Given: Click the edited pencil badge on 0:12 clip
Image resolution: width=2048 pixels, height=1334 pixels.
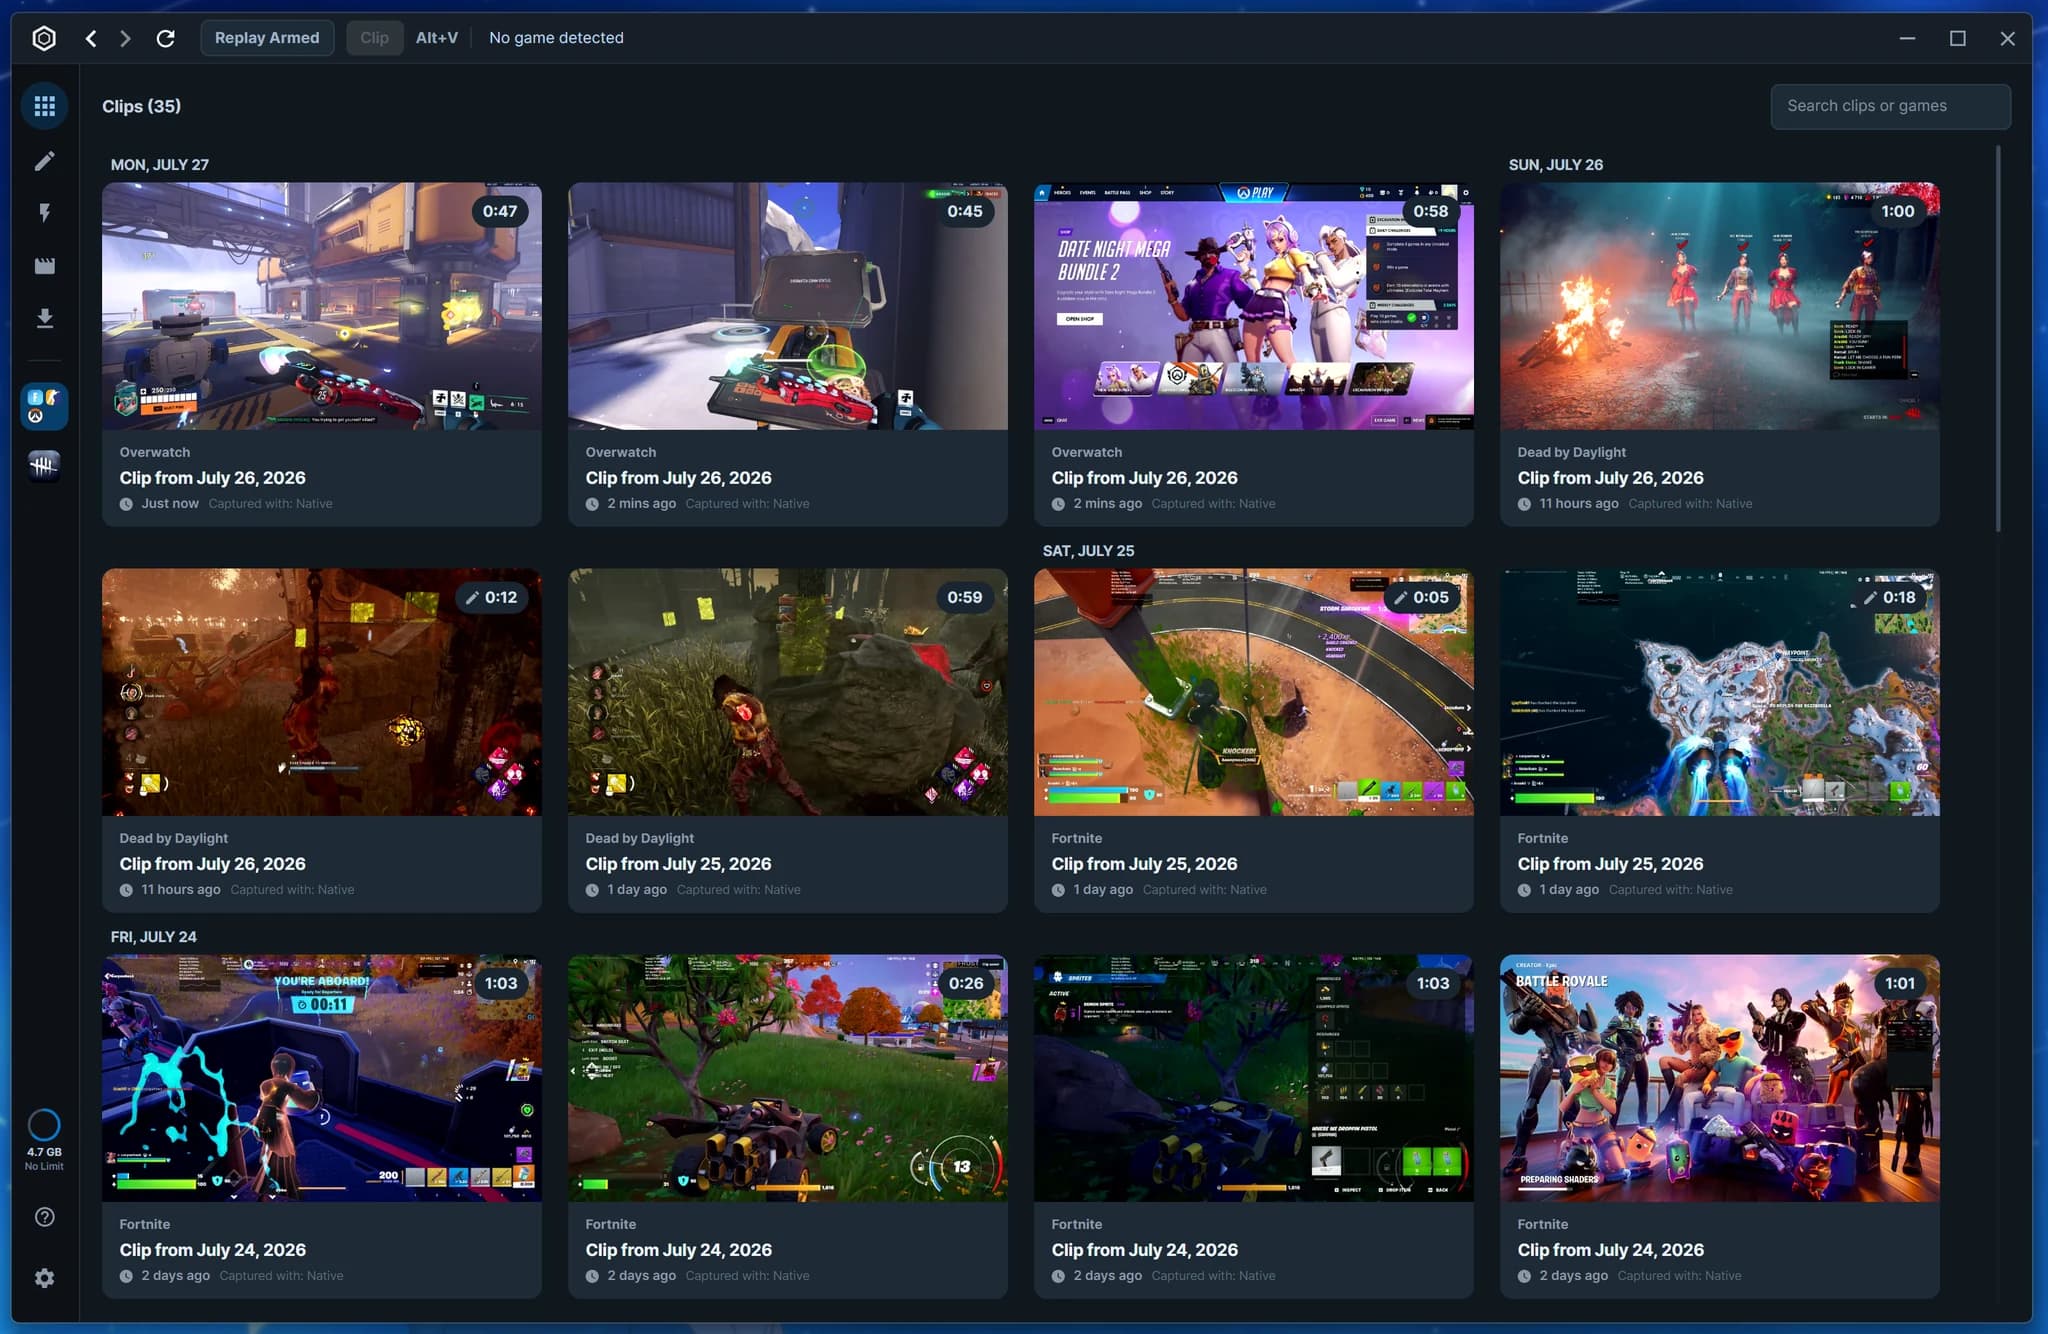Looking at the screenshot, I should click(x=473, y=598).
